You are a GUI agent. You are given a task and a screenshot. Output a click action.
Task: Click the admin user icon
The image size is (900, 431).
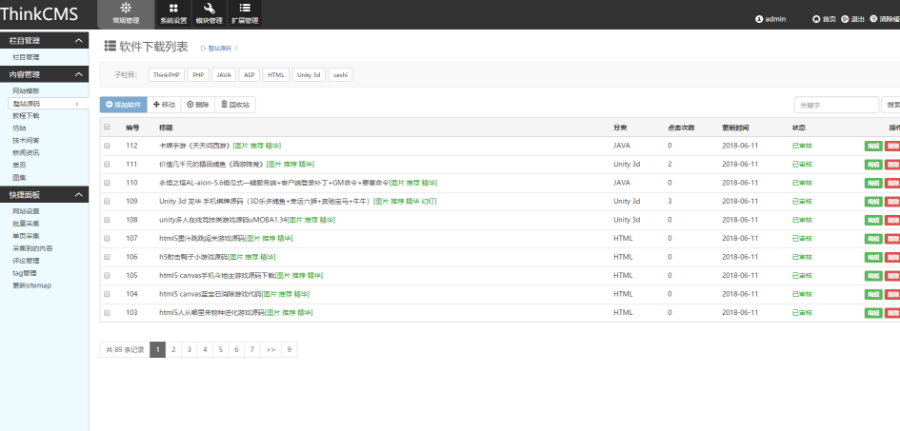tap(759, 19)
